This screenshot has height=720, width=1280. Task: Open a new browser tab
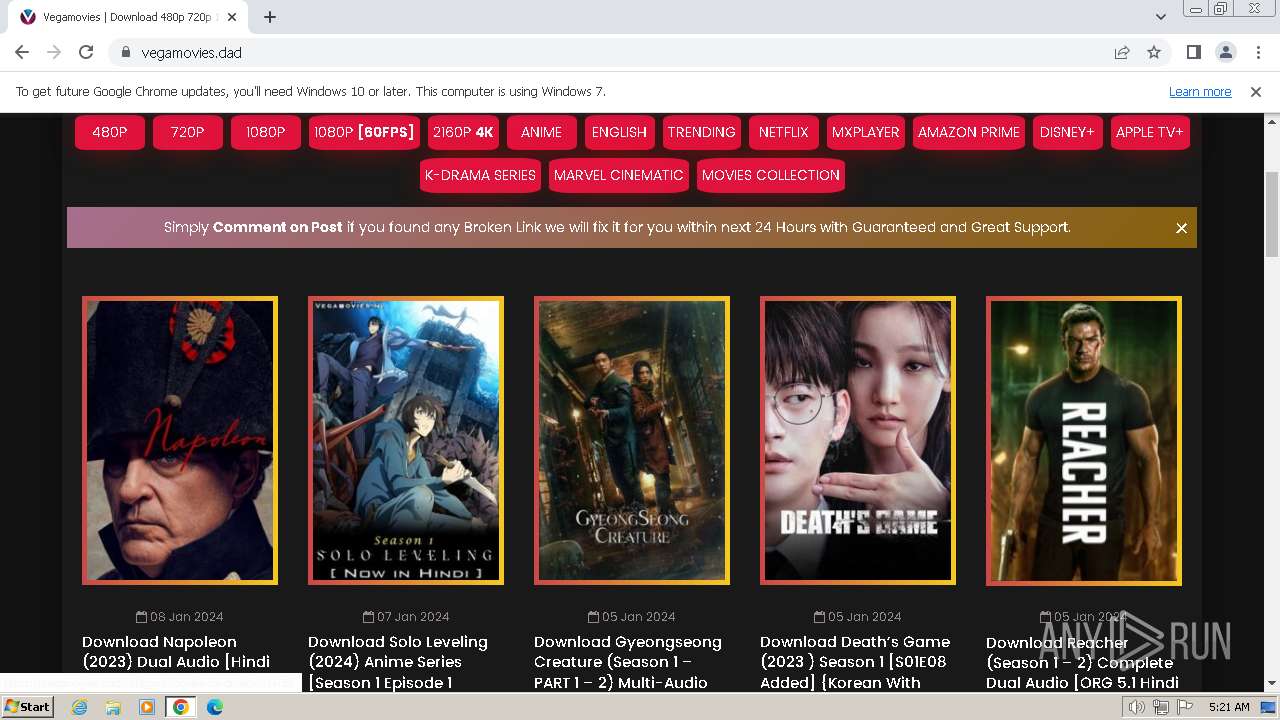coord(270,17)
